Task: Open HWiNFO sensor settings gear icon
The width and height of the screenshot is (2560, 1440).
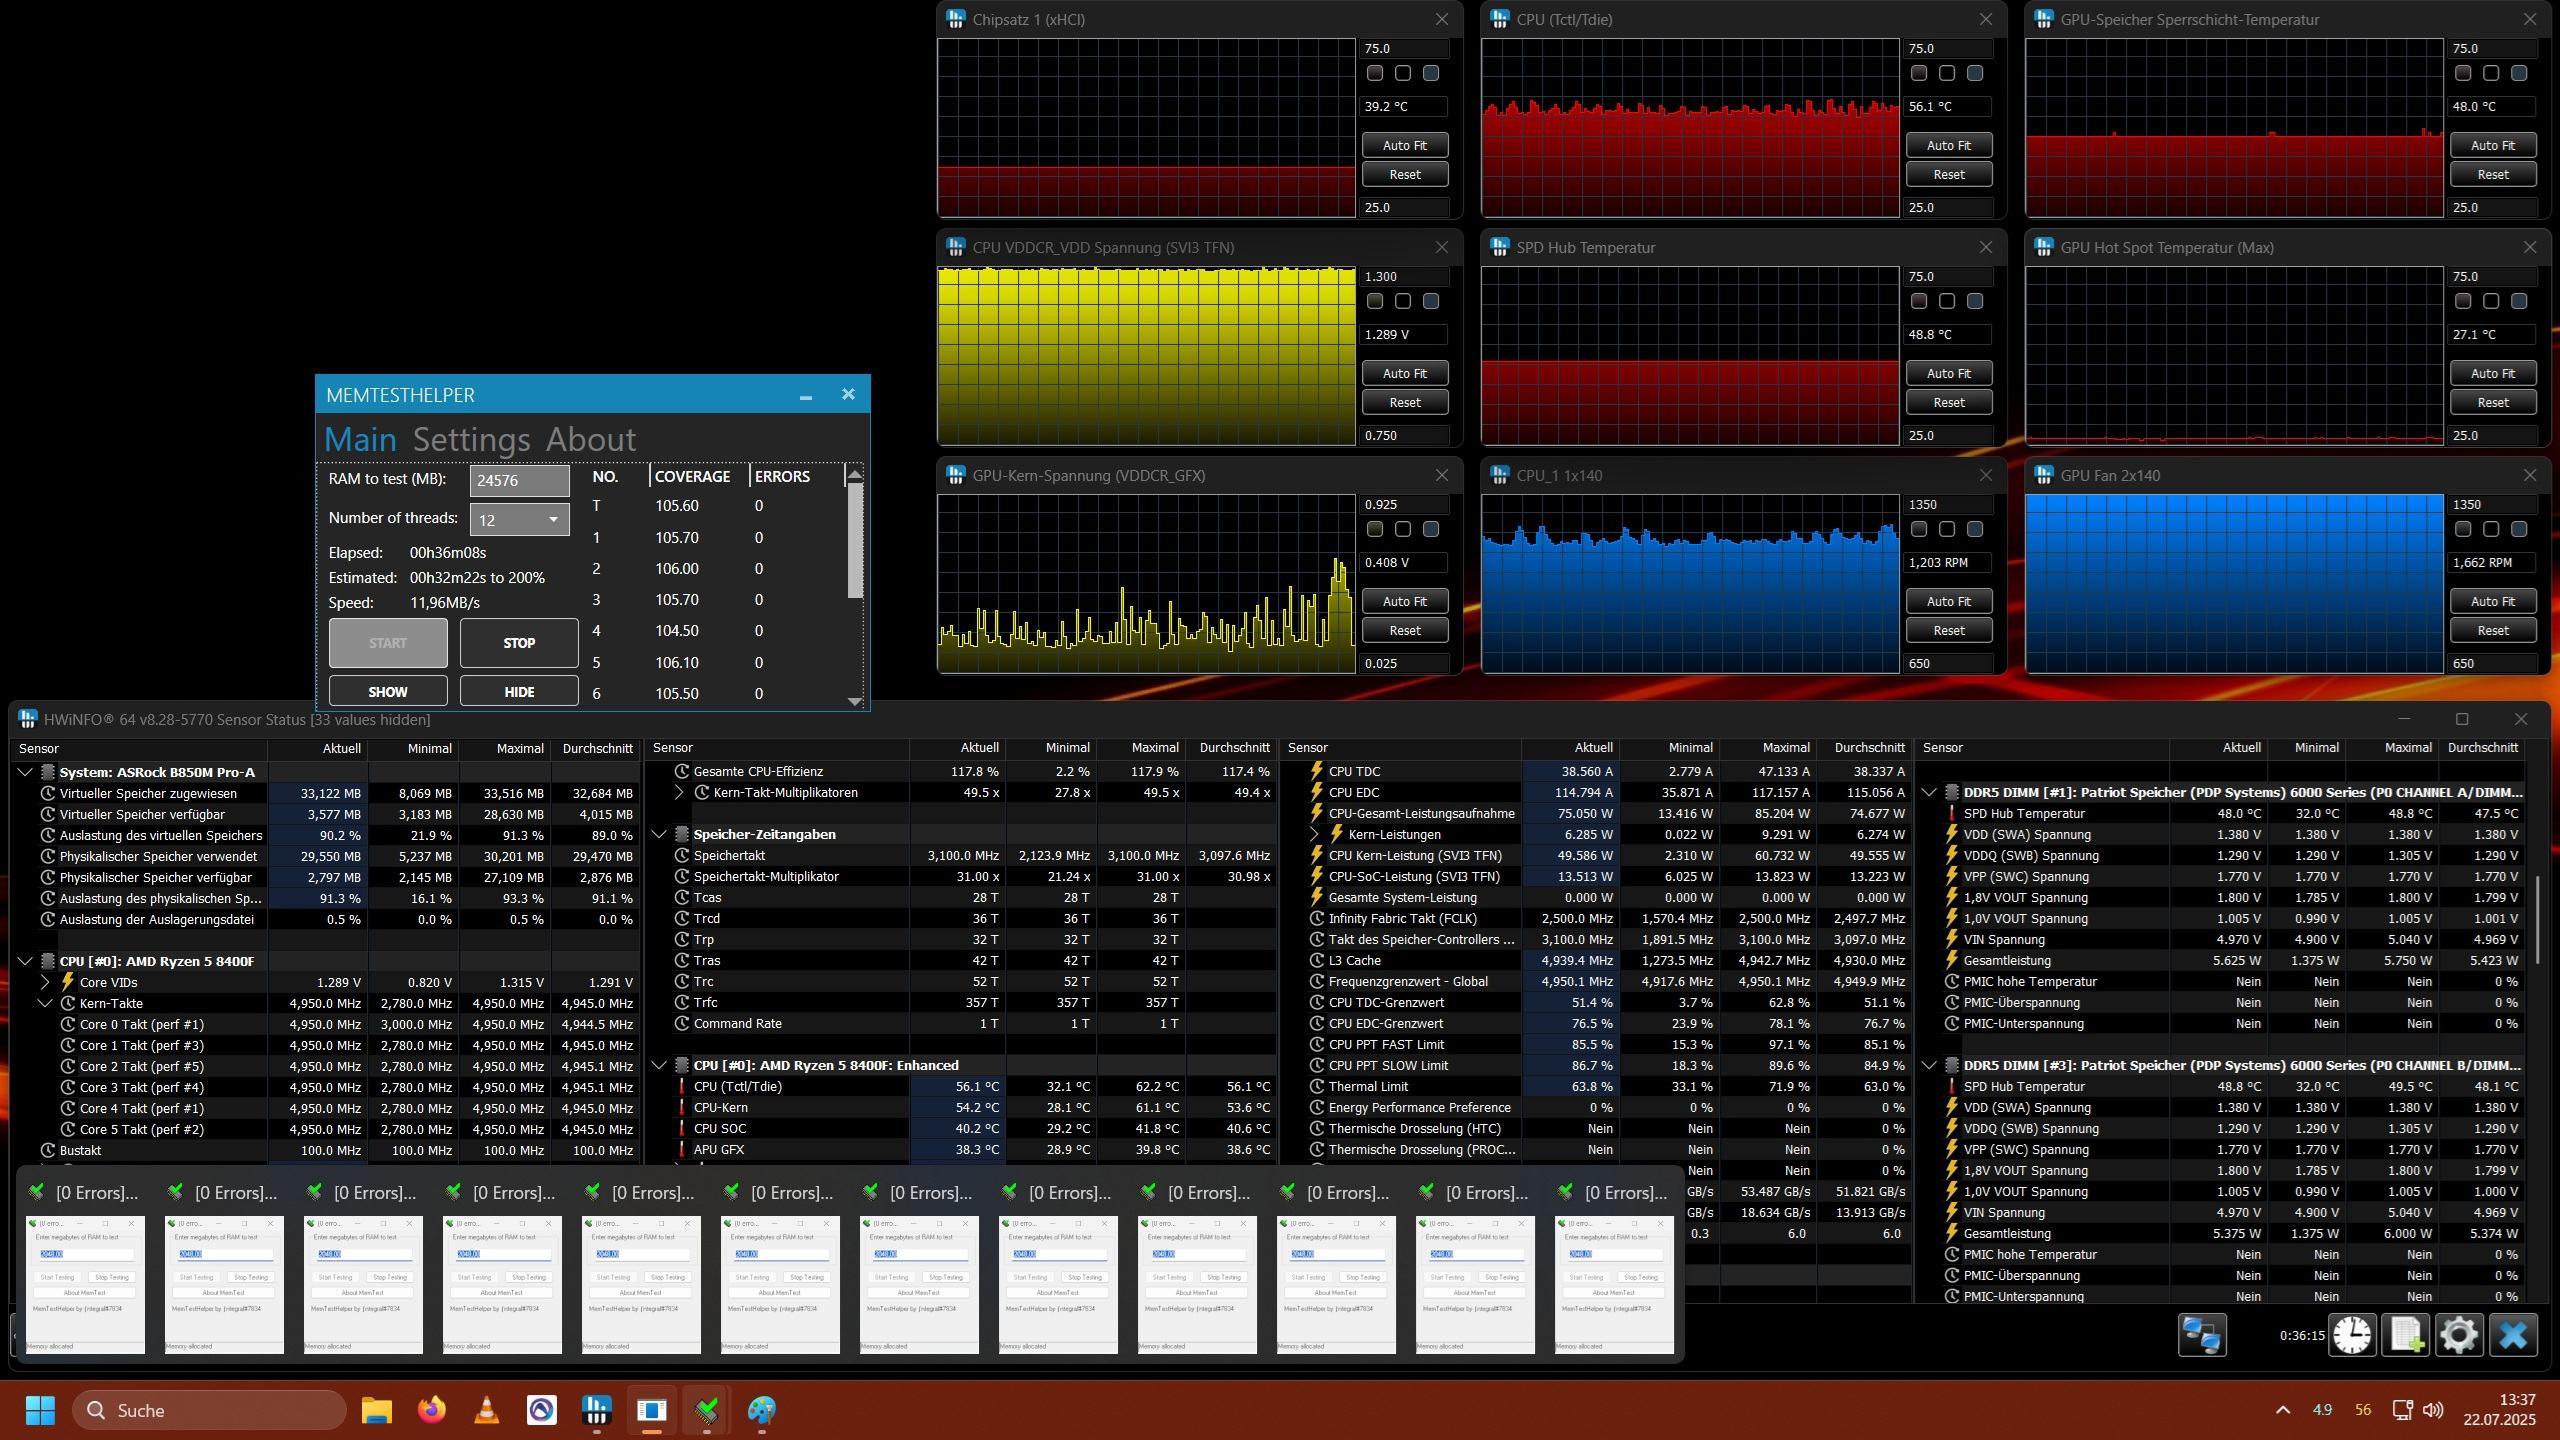Action: coord(2459,1335)
